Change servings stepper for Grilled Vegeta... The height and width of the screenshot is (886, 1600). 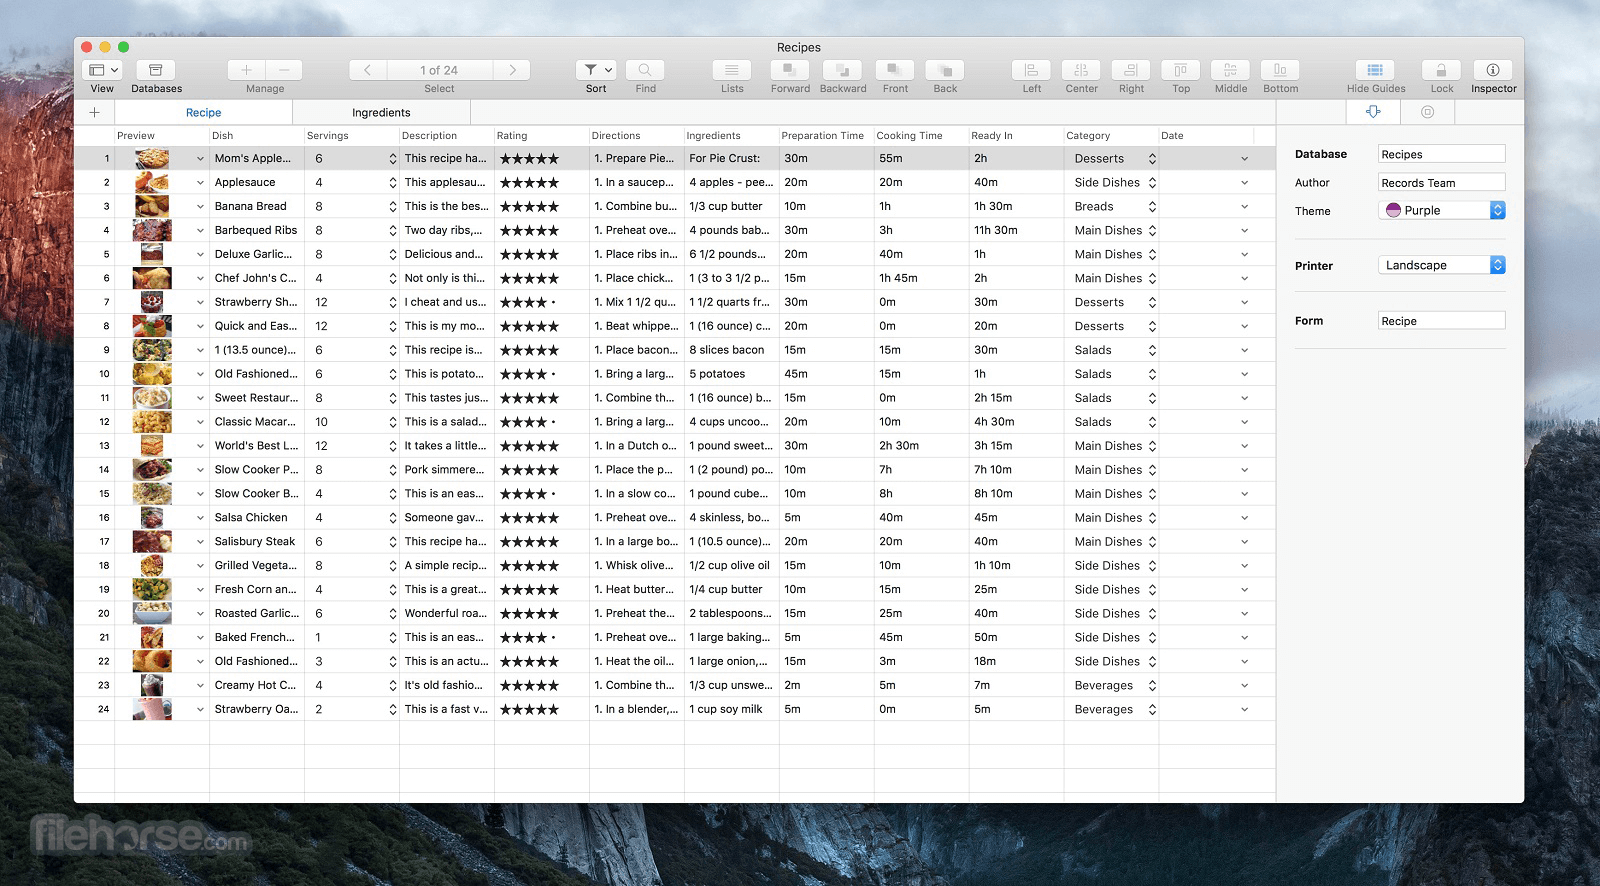coord(393,565)
